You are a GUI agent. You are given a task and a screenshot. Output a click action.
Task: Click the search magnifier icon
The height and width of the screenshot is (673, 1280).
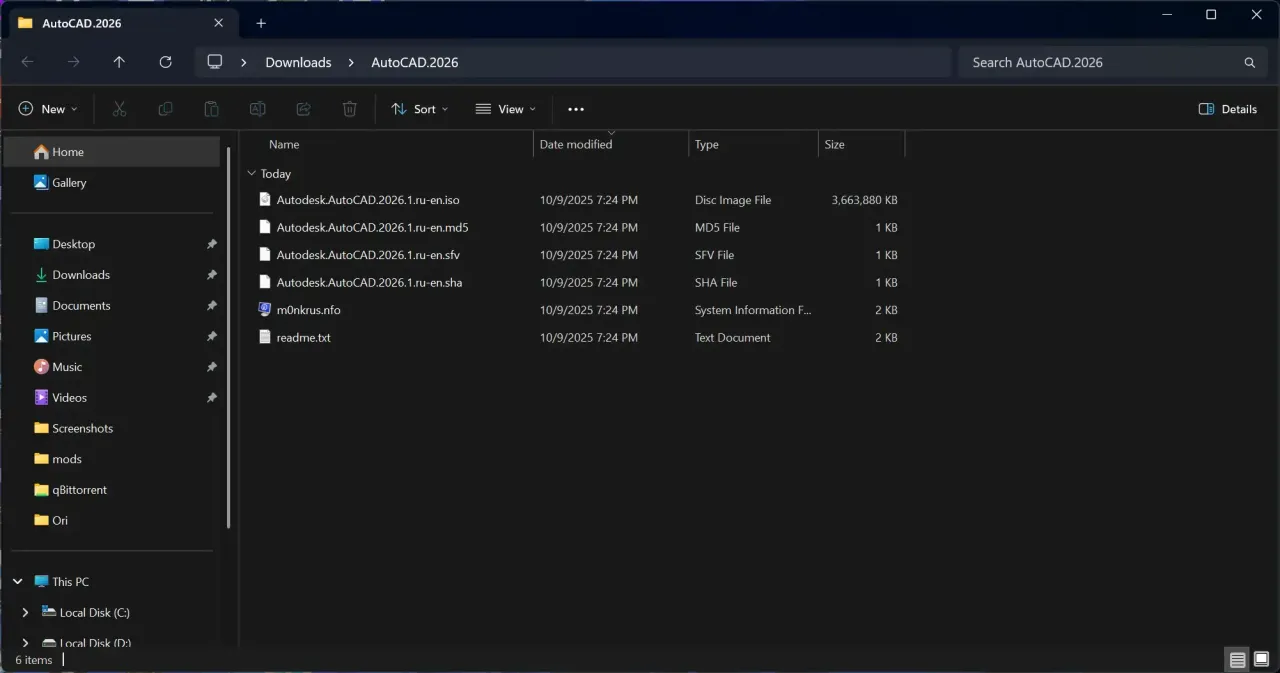[x=1249, y=62]
